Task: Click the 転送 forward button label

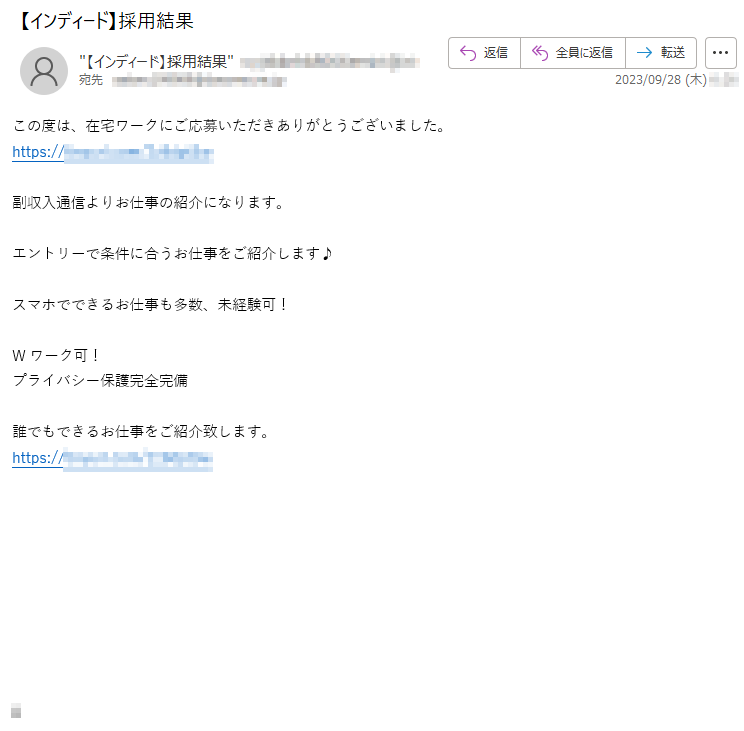Action: (x=673, y=53)
